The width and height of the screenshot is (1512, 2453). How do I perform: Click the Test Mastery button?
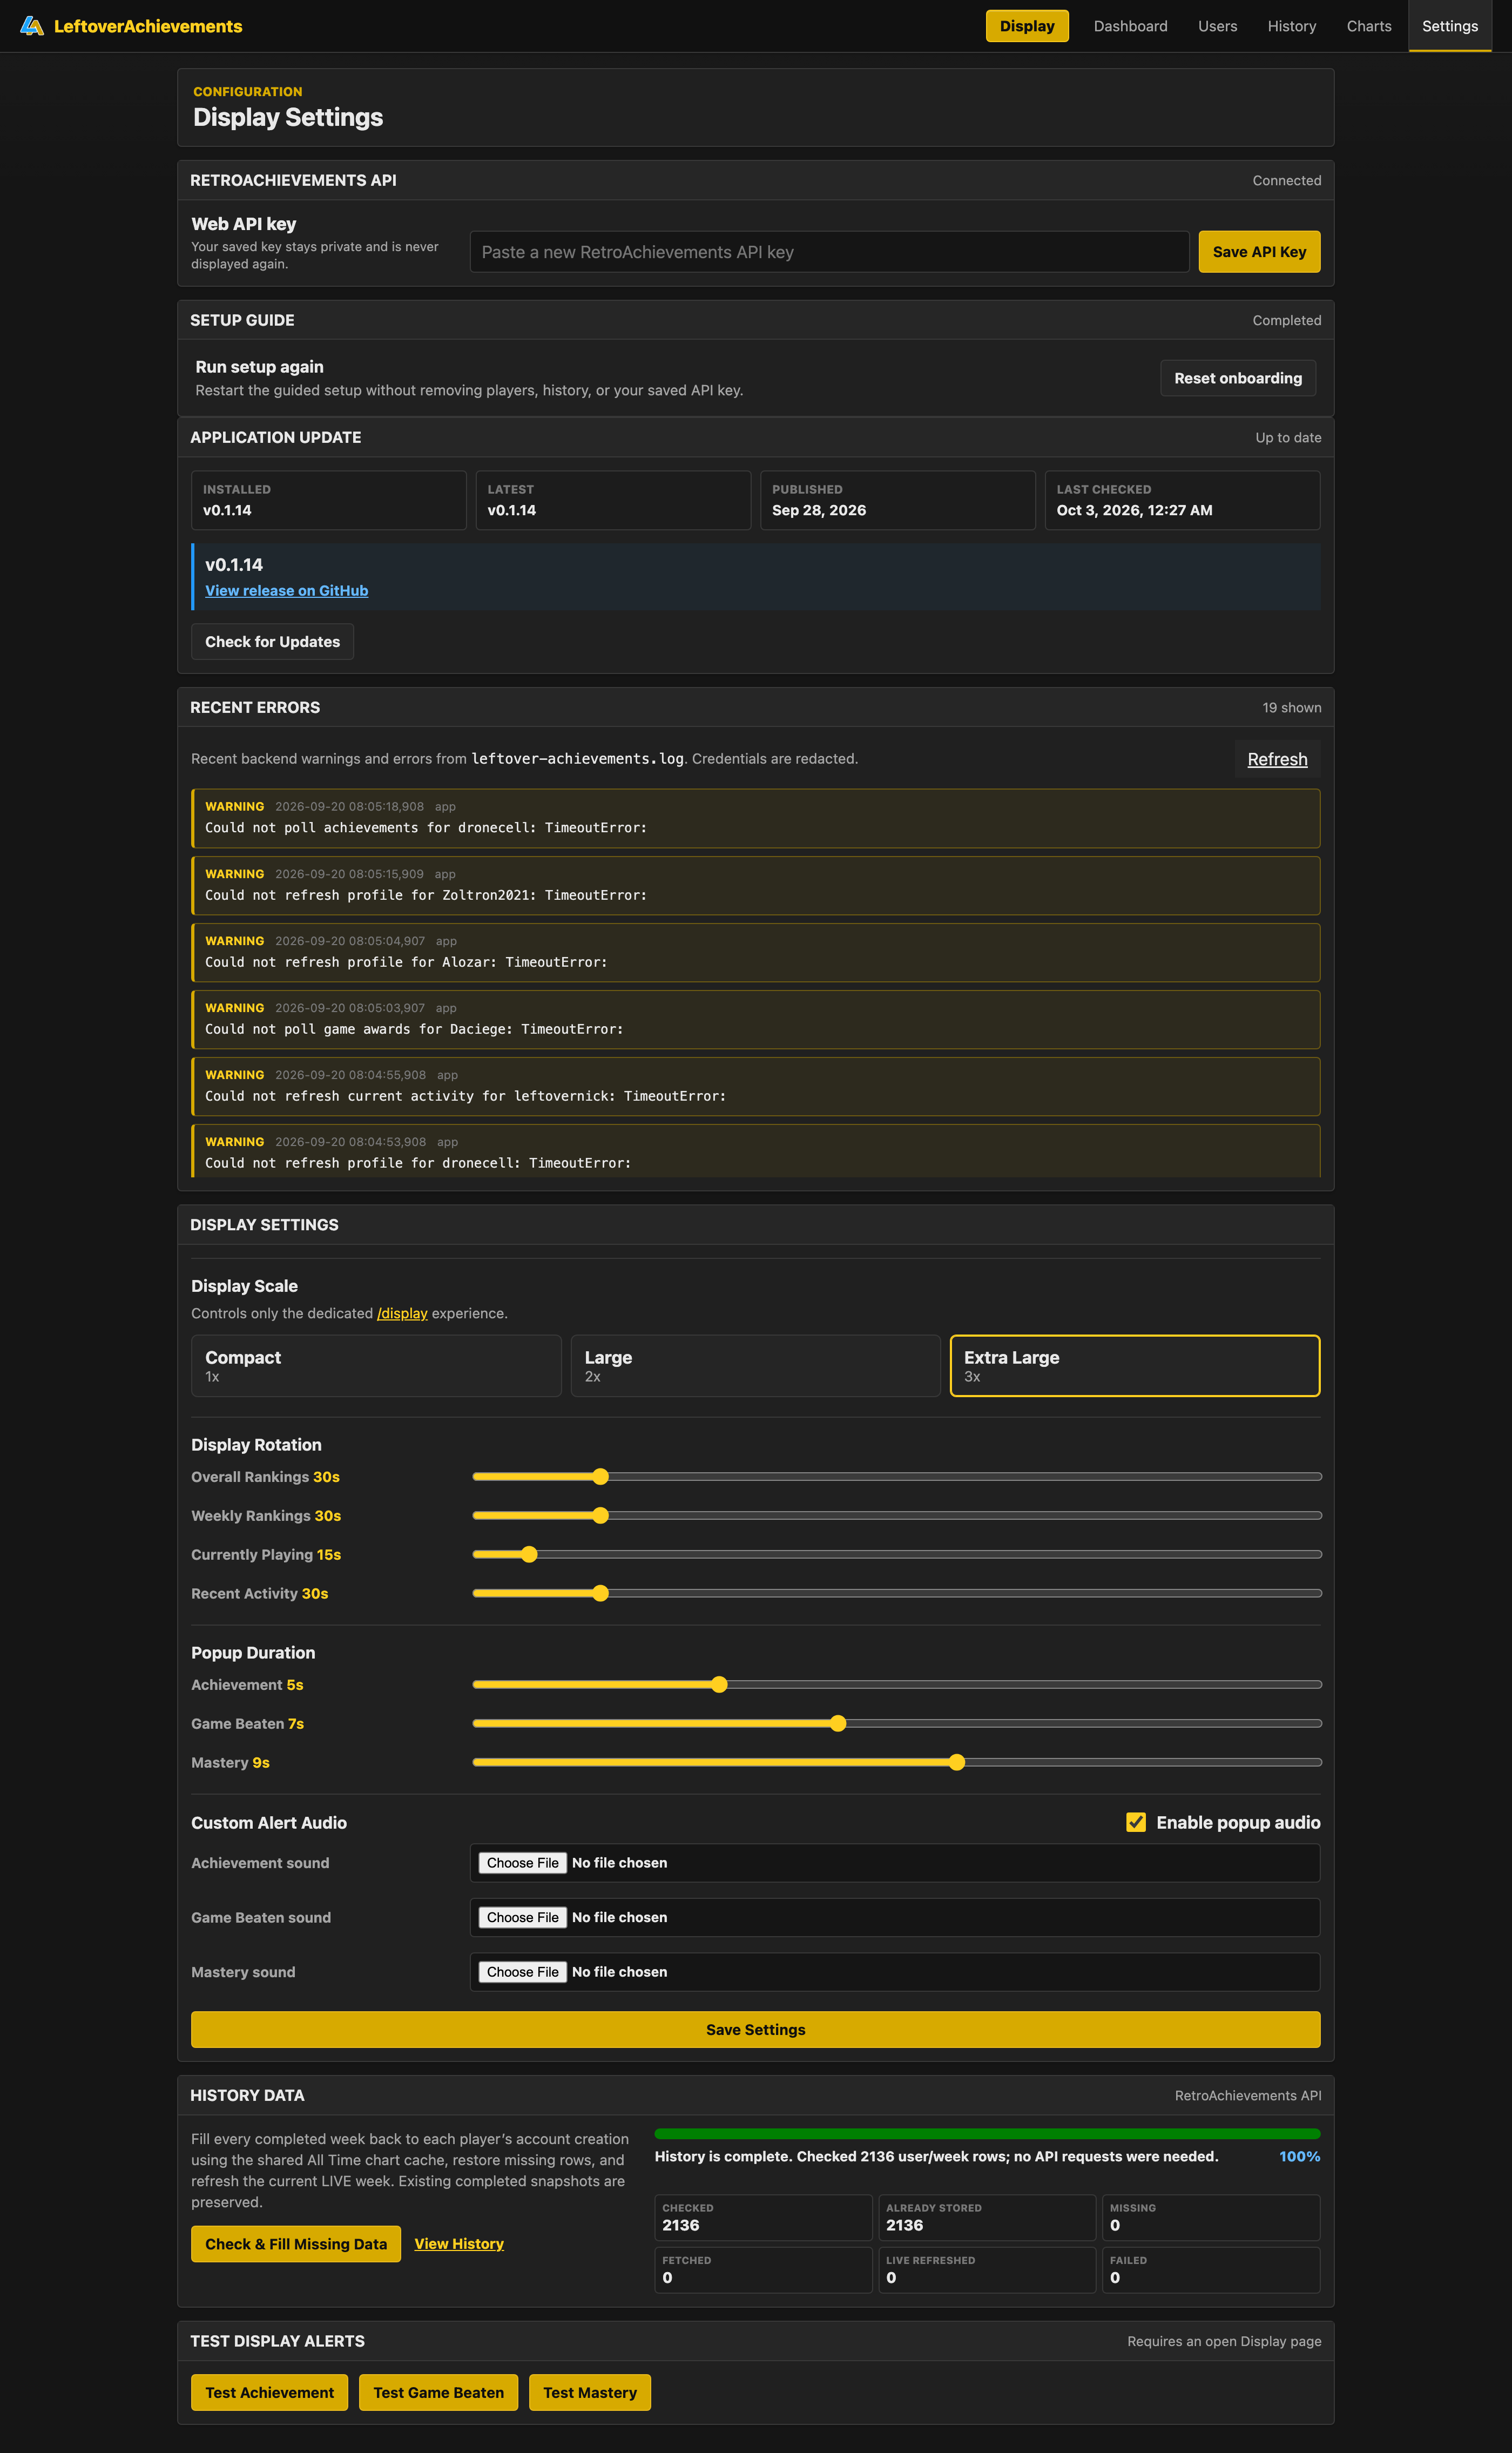point(590,2393)
